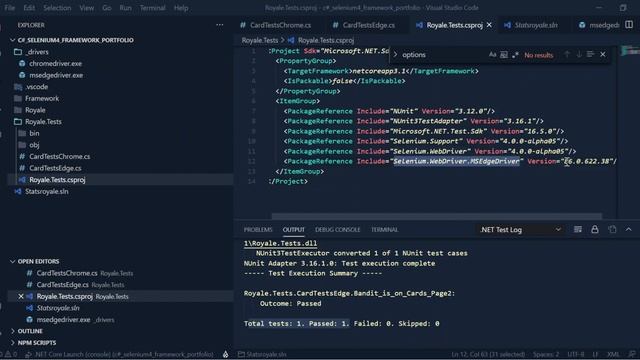
Task: Click the editor horizontal scrollbar
Action: point(436,216)
